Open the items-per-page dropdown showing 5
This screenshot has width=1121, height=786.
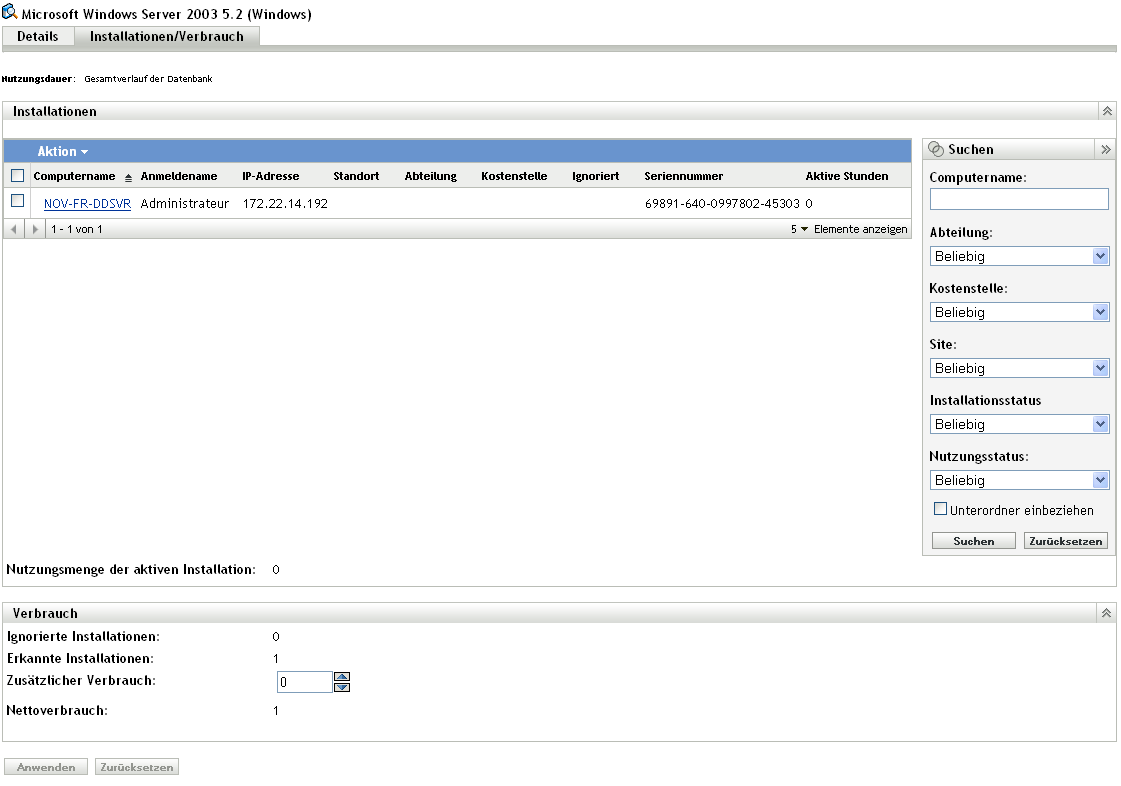click(799, 229)
